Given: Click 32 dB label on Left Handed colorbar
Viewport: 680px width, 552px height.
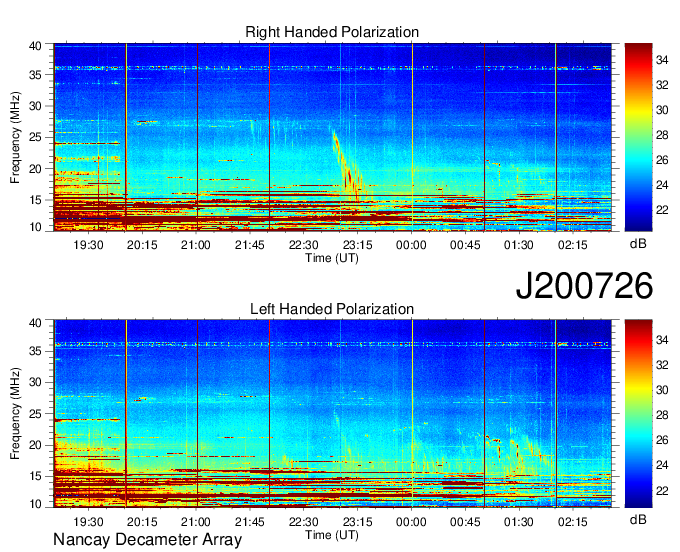Looking at the screenshot, I should [x=662, y=365].
